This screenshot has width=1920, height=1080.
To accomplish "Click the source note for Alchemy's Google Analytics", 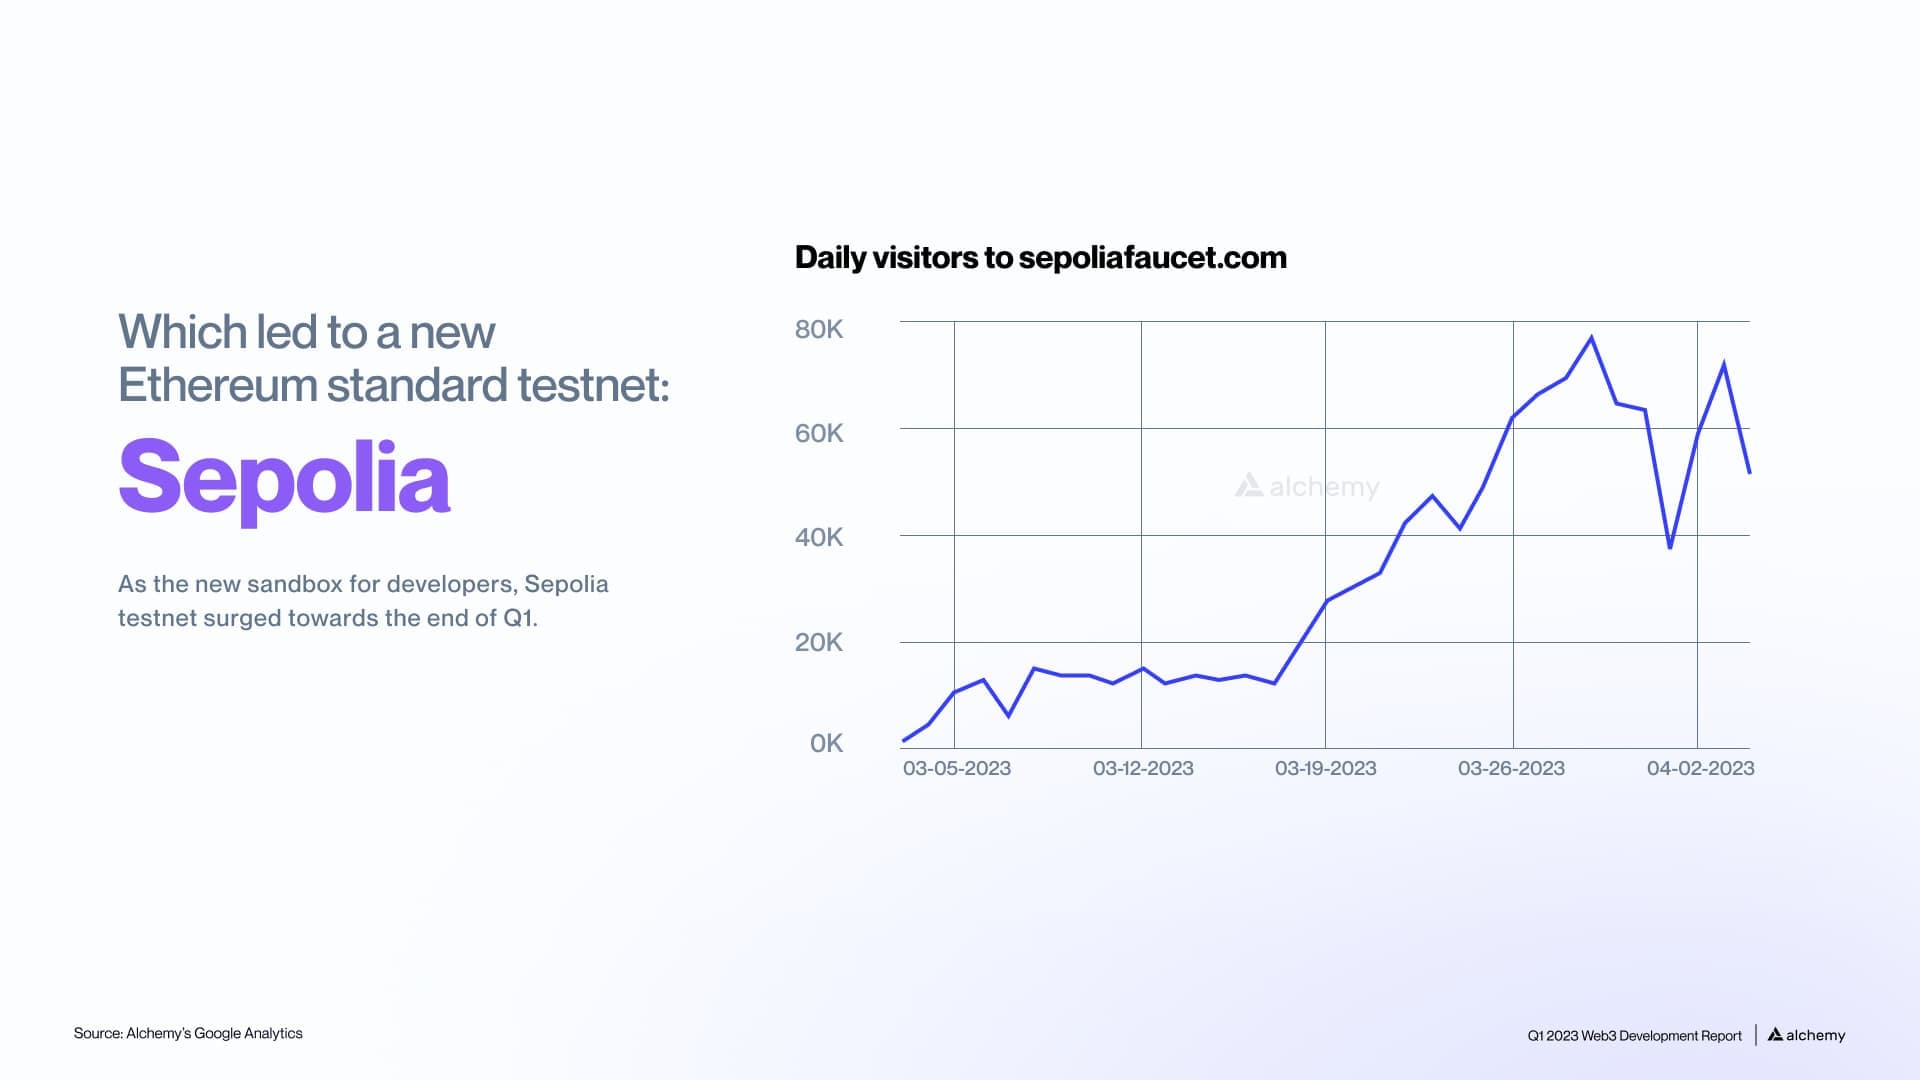I will [x=188, y=1033].
